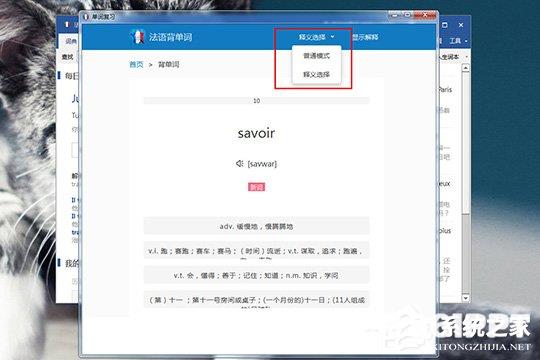Click the pink 解释 button under the phonetics

click(x=257, y=187)
